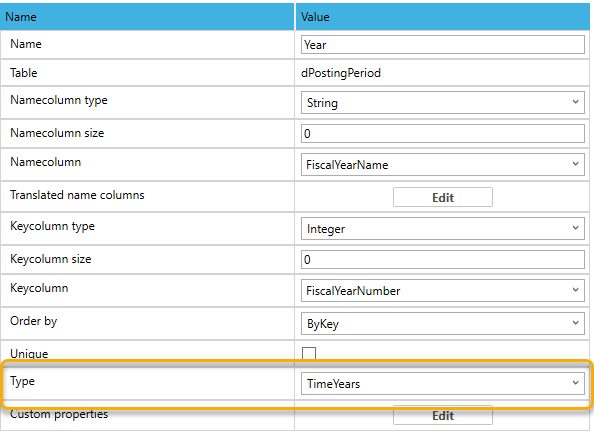This screenshot has width=594, height=433.
Task: Click the chevron arrow of ByKey dropdown
Action: [575, 323]
